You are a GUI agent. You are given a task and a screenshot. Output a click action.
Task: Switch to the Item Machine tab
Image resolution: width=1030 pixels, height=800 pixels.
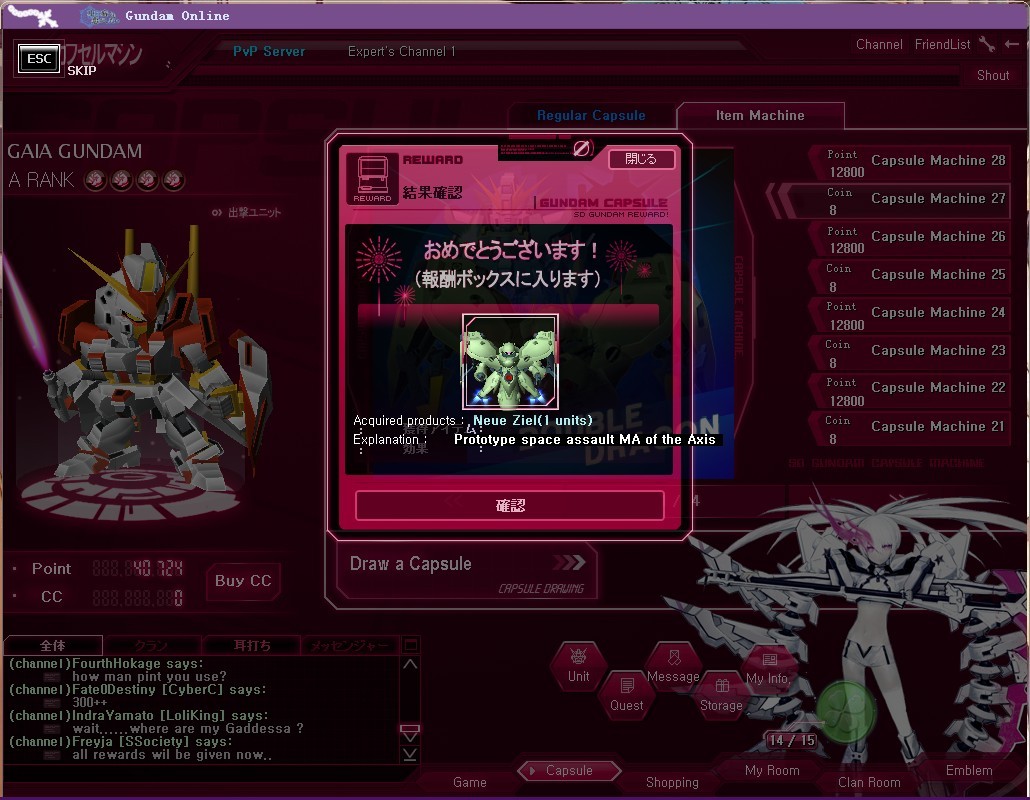(760, 116)
